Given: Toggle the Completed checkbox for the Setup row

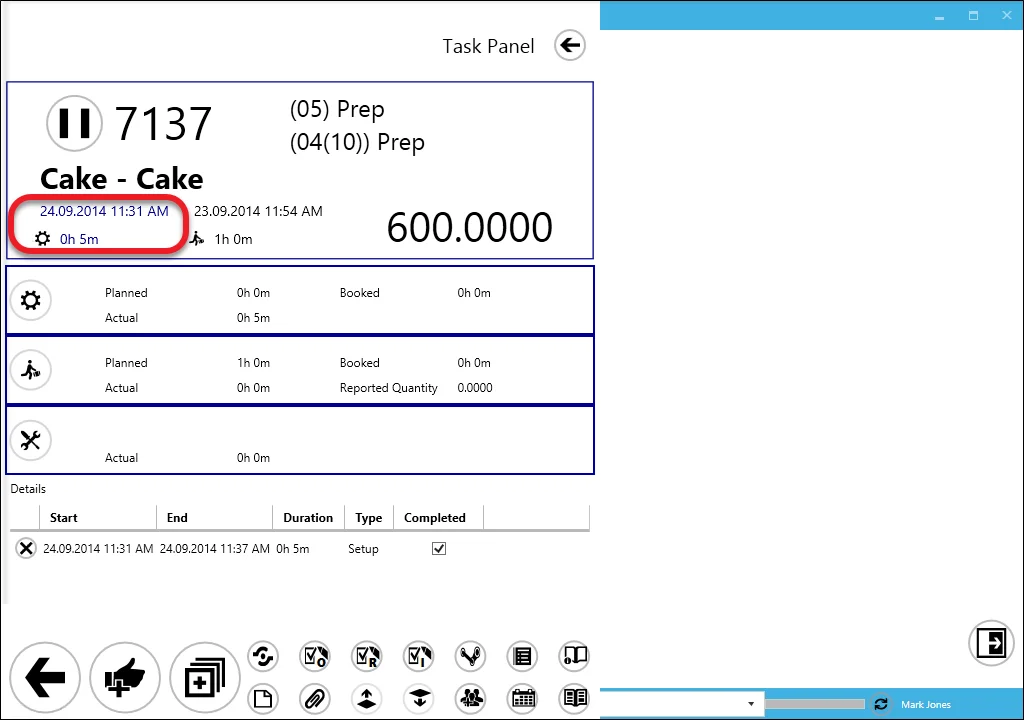Looking at the screenshot, I should pos(438,548).
